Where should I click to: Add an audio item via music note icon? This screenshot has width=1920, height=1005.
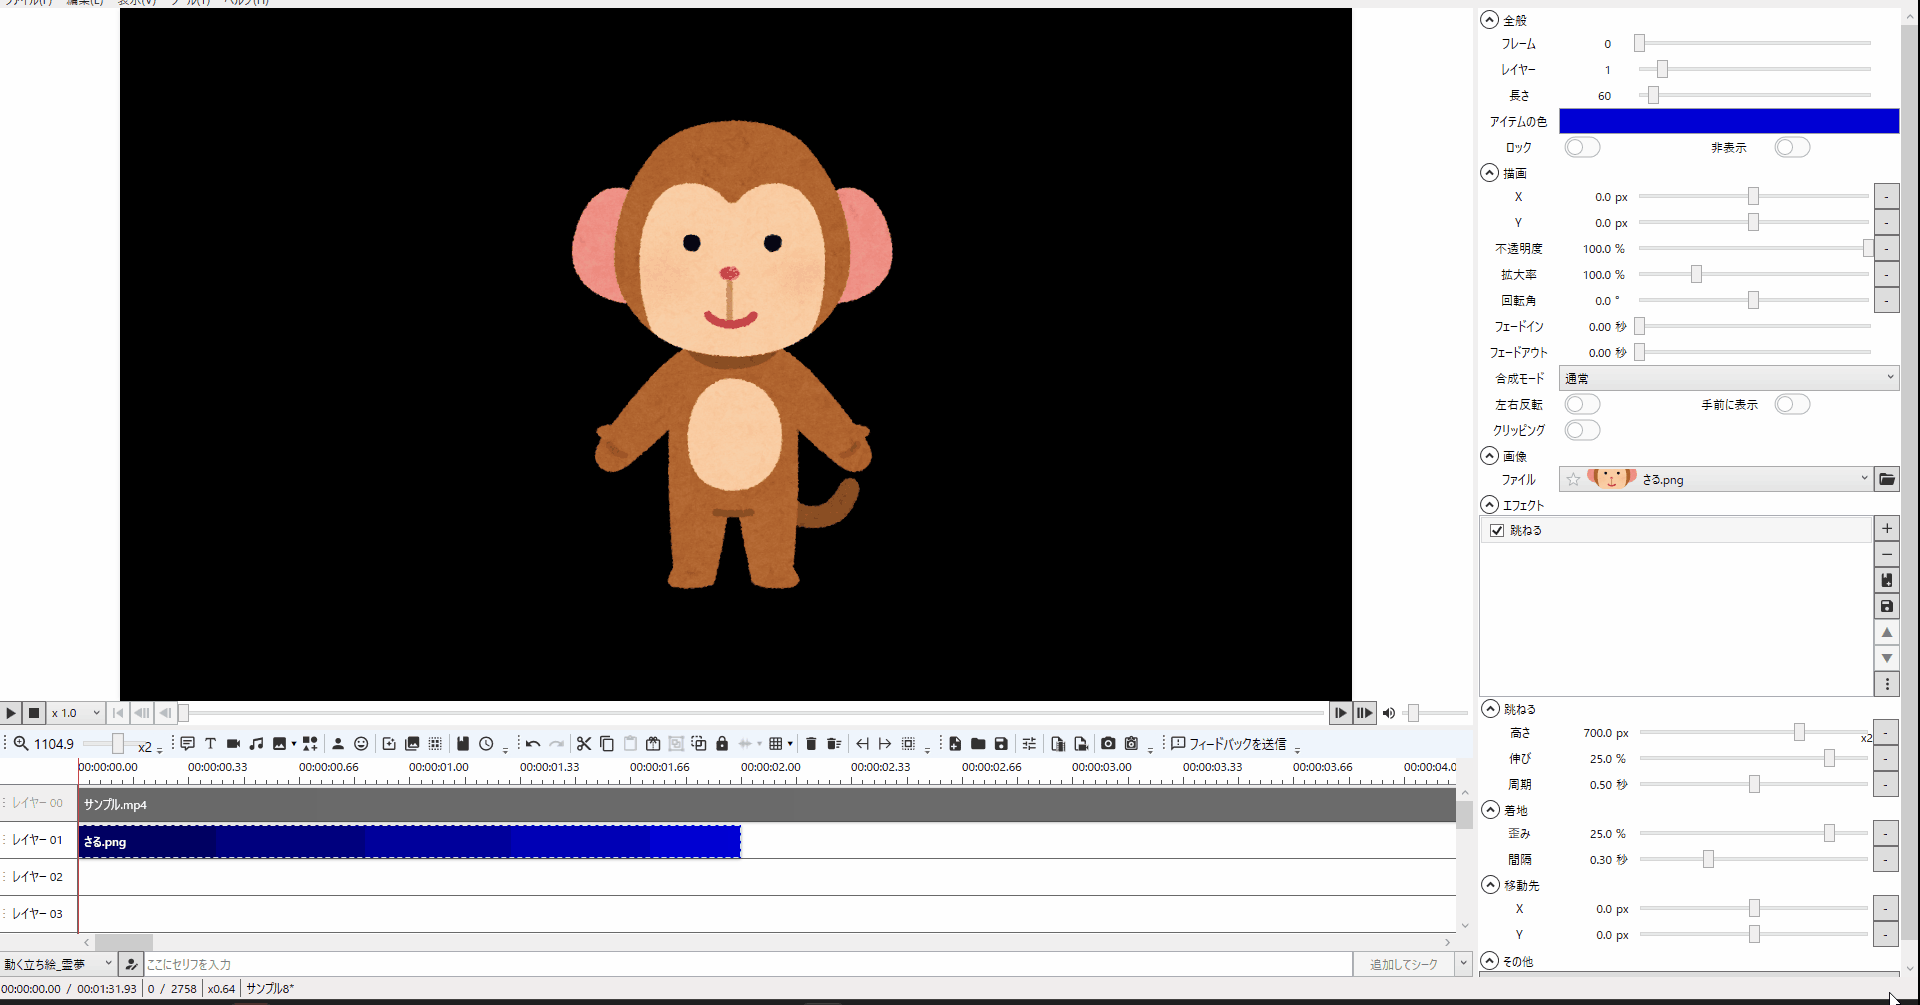point(256,743)
